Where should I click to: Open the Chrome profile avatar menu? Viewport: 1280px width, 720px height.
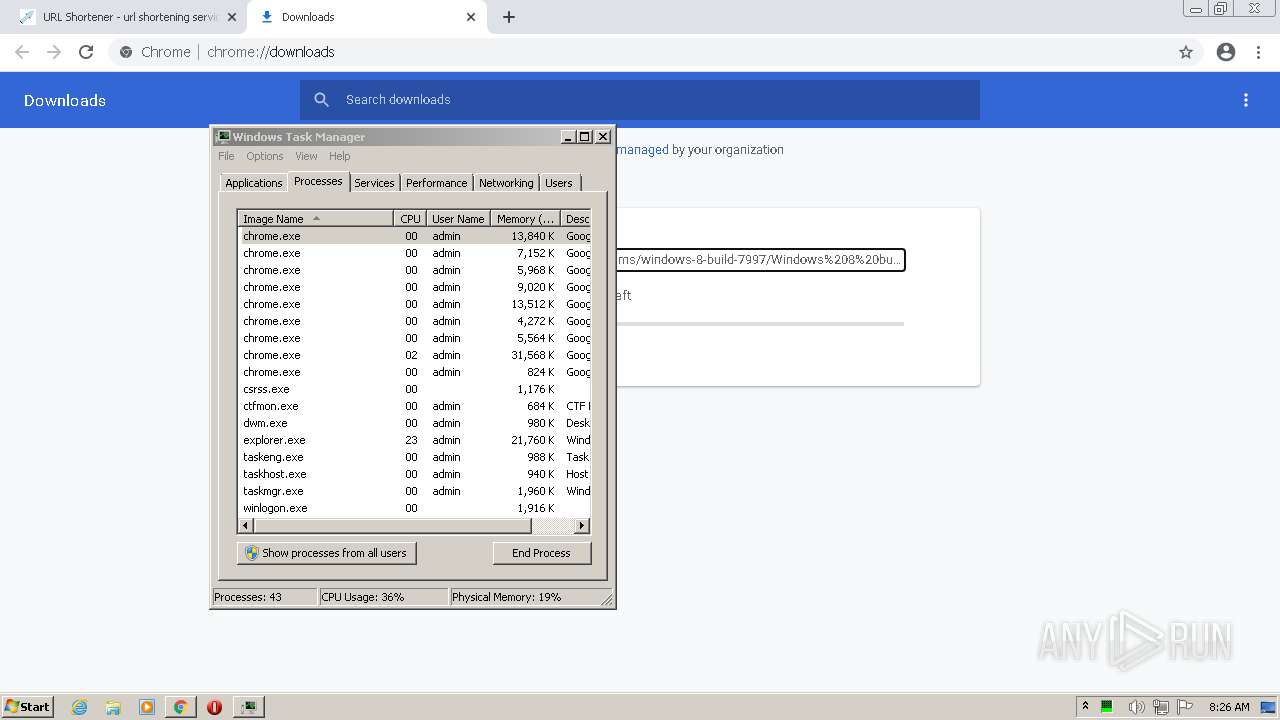(1226, 52)
